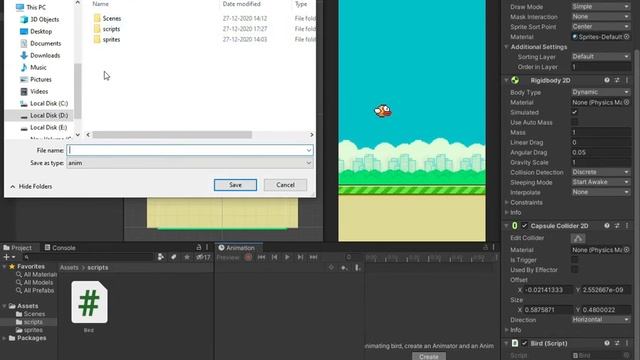Open the Draw Mode dropdown

600,7
